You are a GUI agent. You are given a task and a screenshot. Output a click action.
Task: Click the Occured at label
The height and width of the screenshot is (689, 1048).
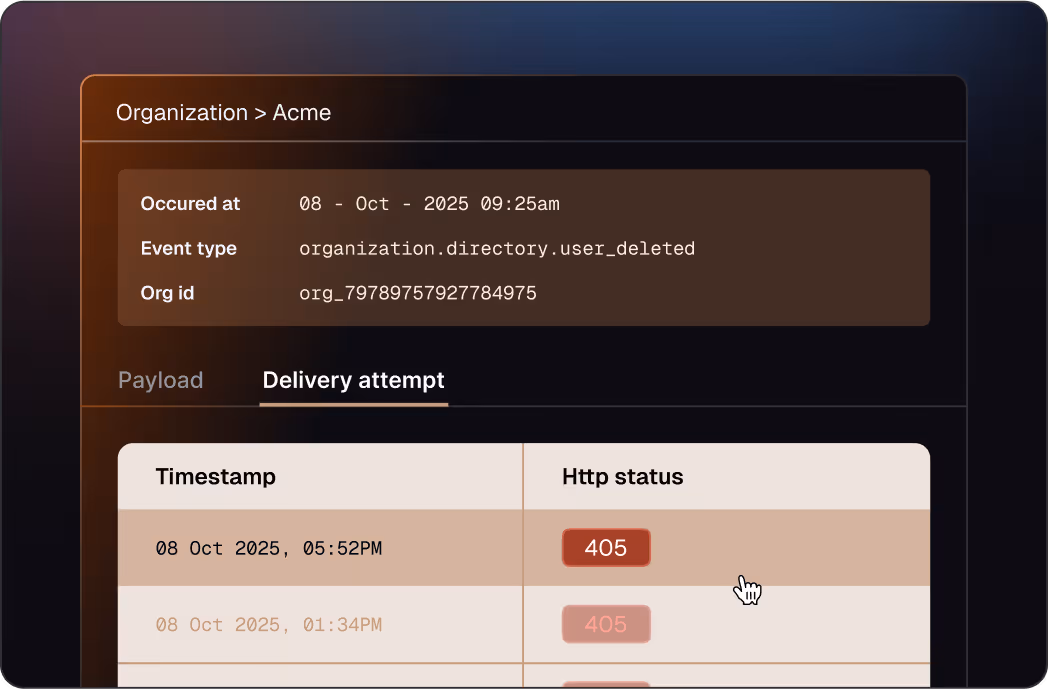[x=190, y=204]
